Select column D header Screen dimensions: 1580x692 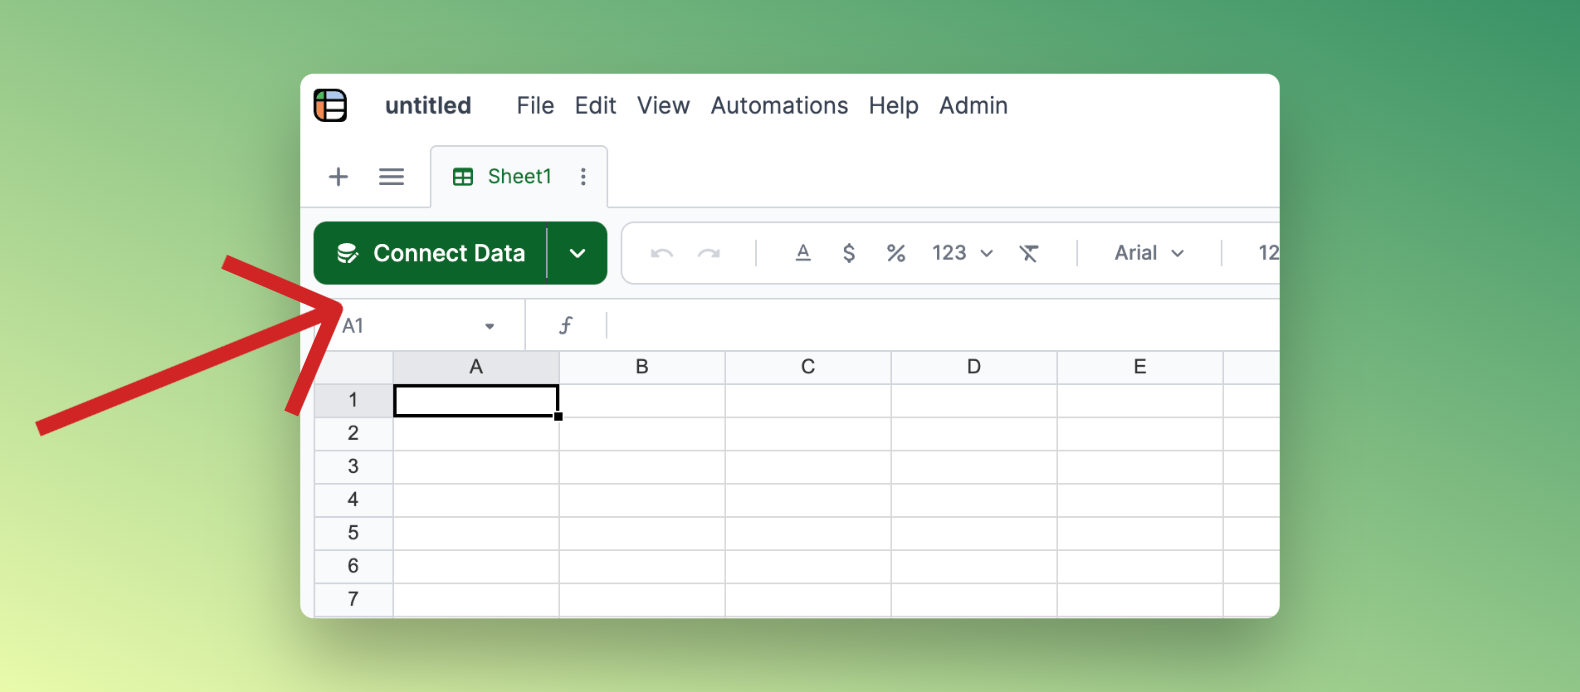[974, 367]
